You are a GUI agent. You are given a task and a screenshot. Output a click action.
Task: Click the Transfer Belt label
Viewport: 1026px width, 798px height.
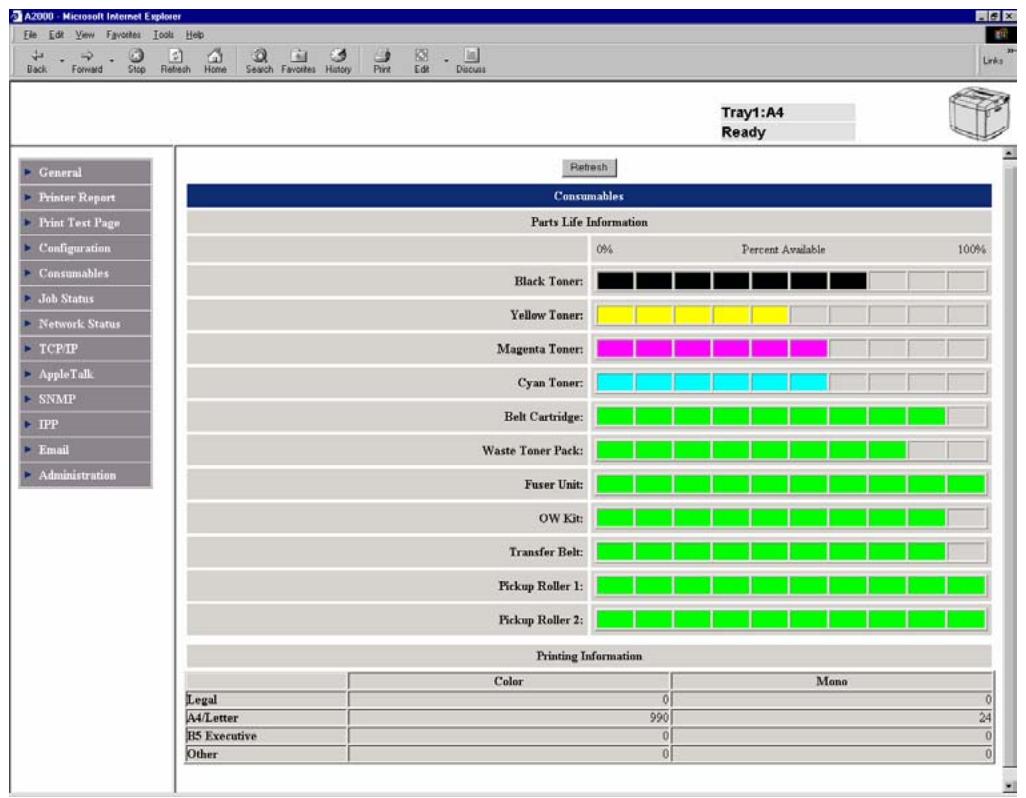[x=546, y=552]
